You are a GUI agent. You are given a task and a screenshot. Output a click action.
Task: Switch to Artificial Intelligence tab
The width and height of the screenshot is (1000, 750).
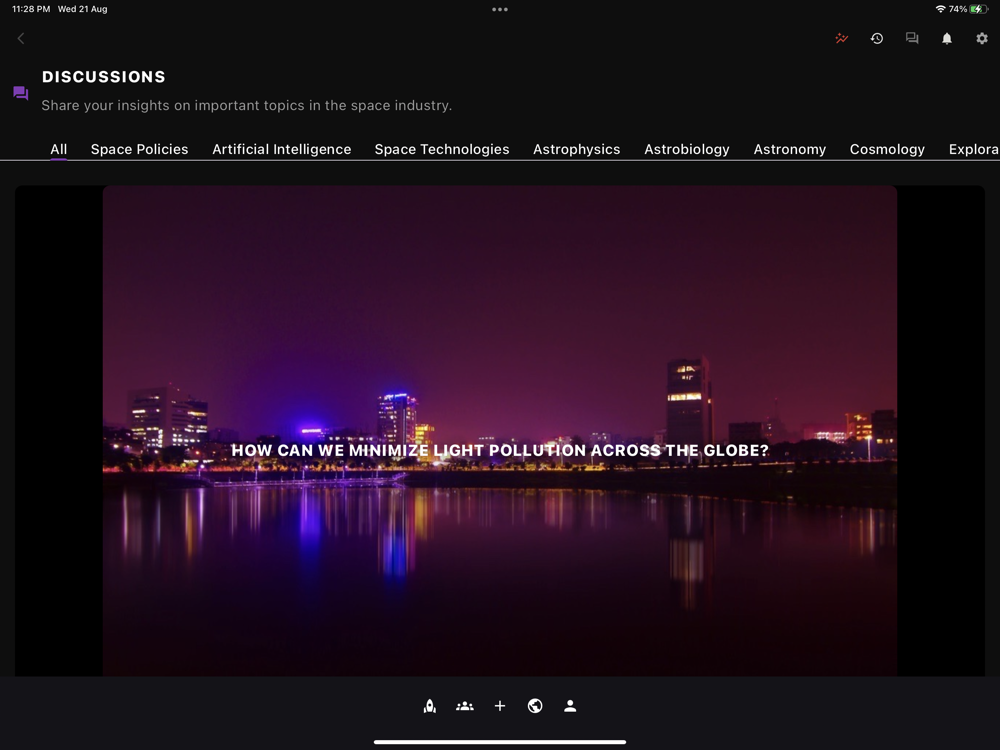click(282, 149)
